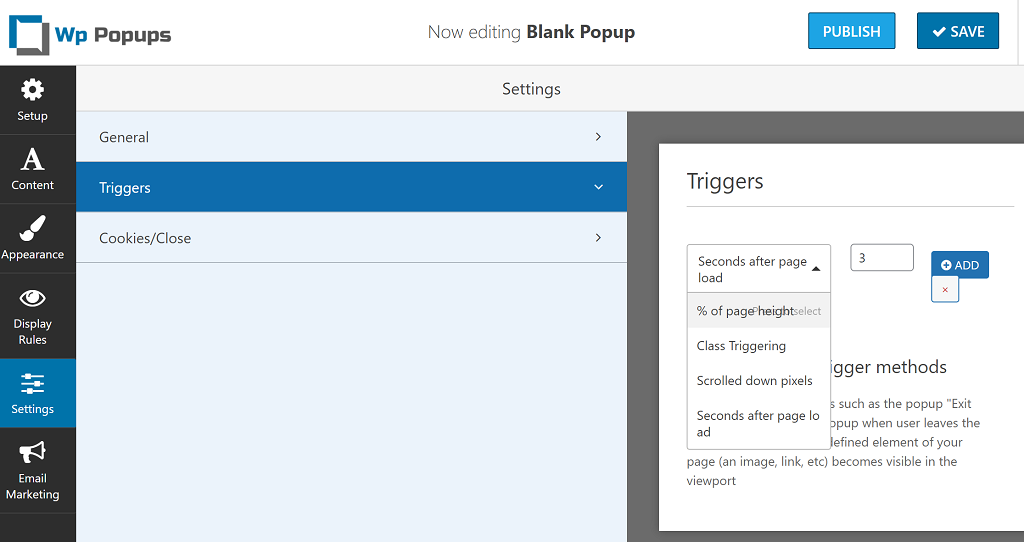The width and height of the screenshot is (1024, 542).
Task: Click the Wp Popups logo
Action: [90, 33]
